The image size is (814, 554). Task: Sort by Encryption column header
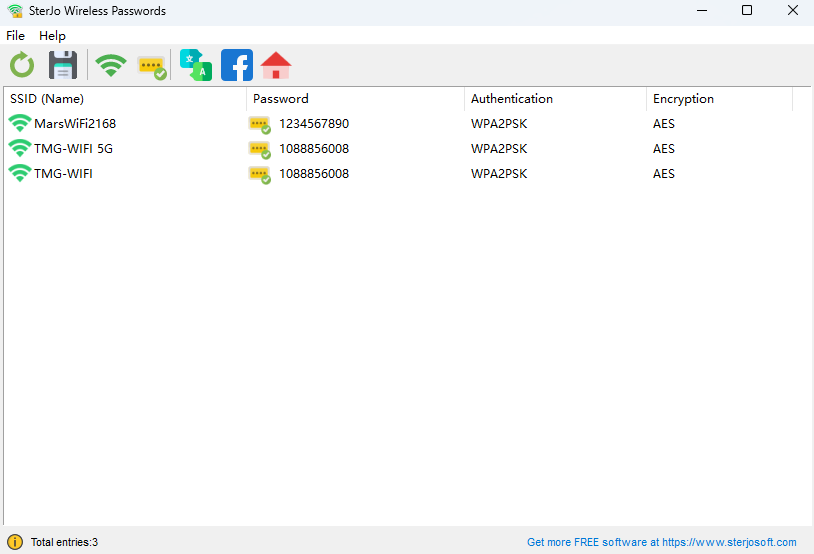click(720, 99)
